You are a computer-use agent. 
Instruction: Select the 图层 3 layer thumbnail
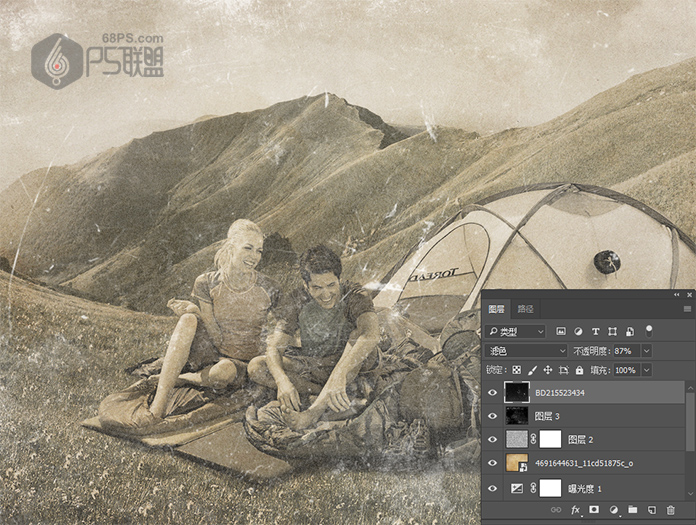[x=517, y=416]
